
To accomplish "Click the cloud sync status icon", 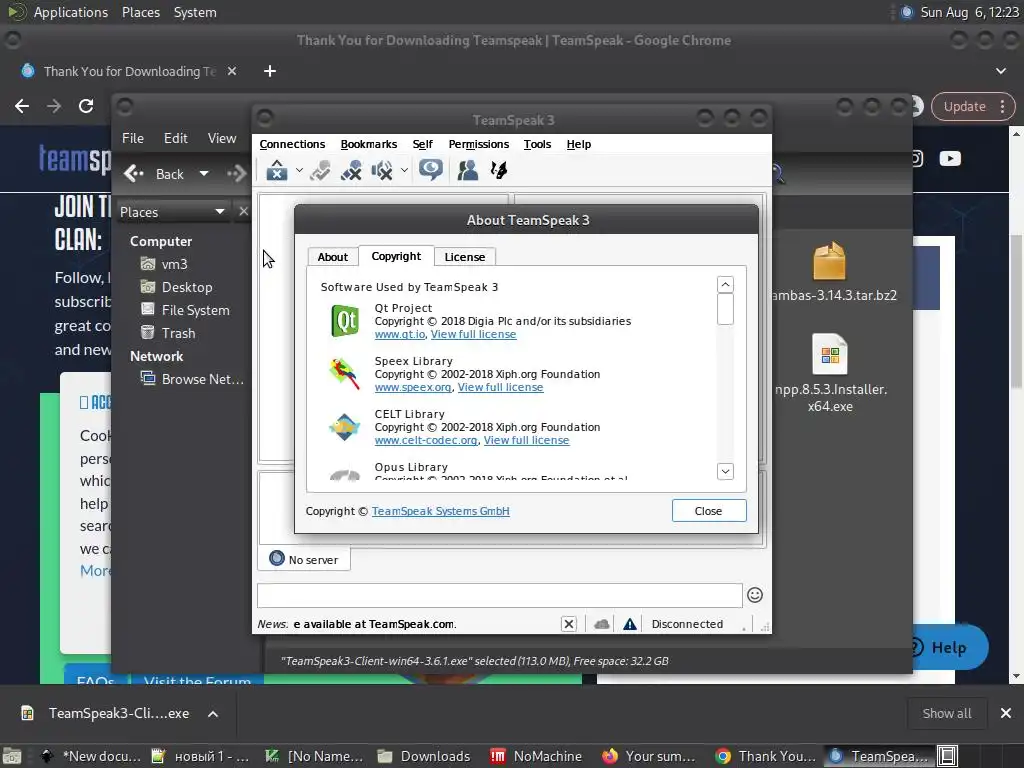I will point(601,624).
